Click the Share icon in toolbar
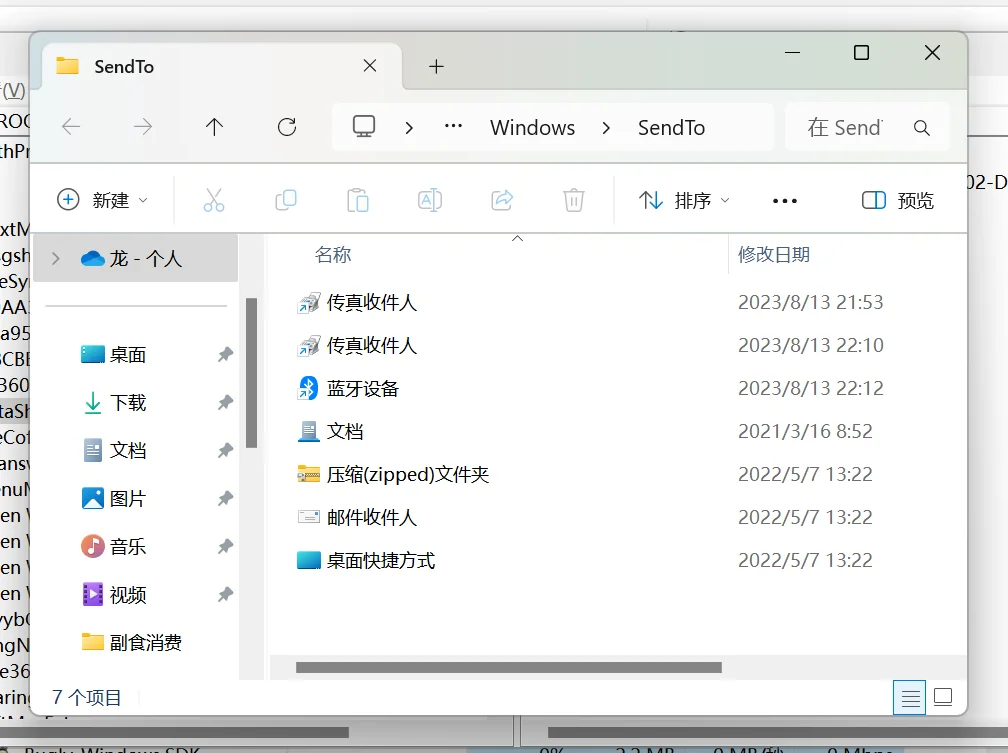The image size is (1008, 753). tap(501, 200)
